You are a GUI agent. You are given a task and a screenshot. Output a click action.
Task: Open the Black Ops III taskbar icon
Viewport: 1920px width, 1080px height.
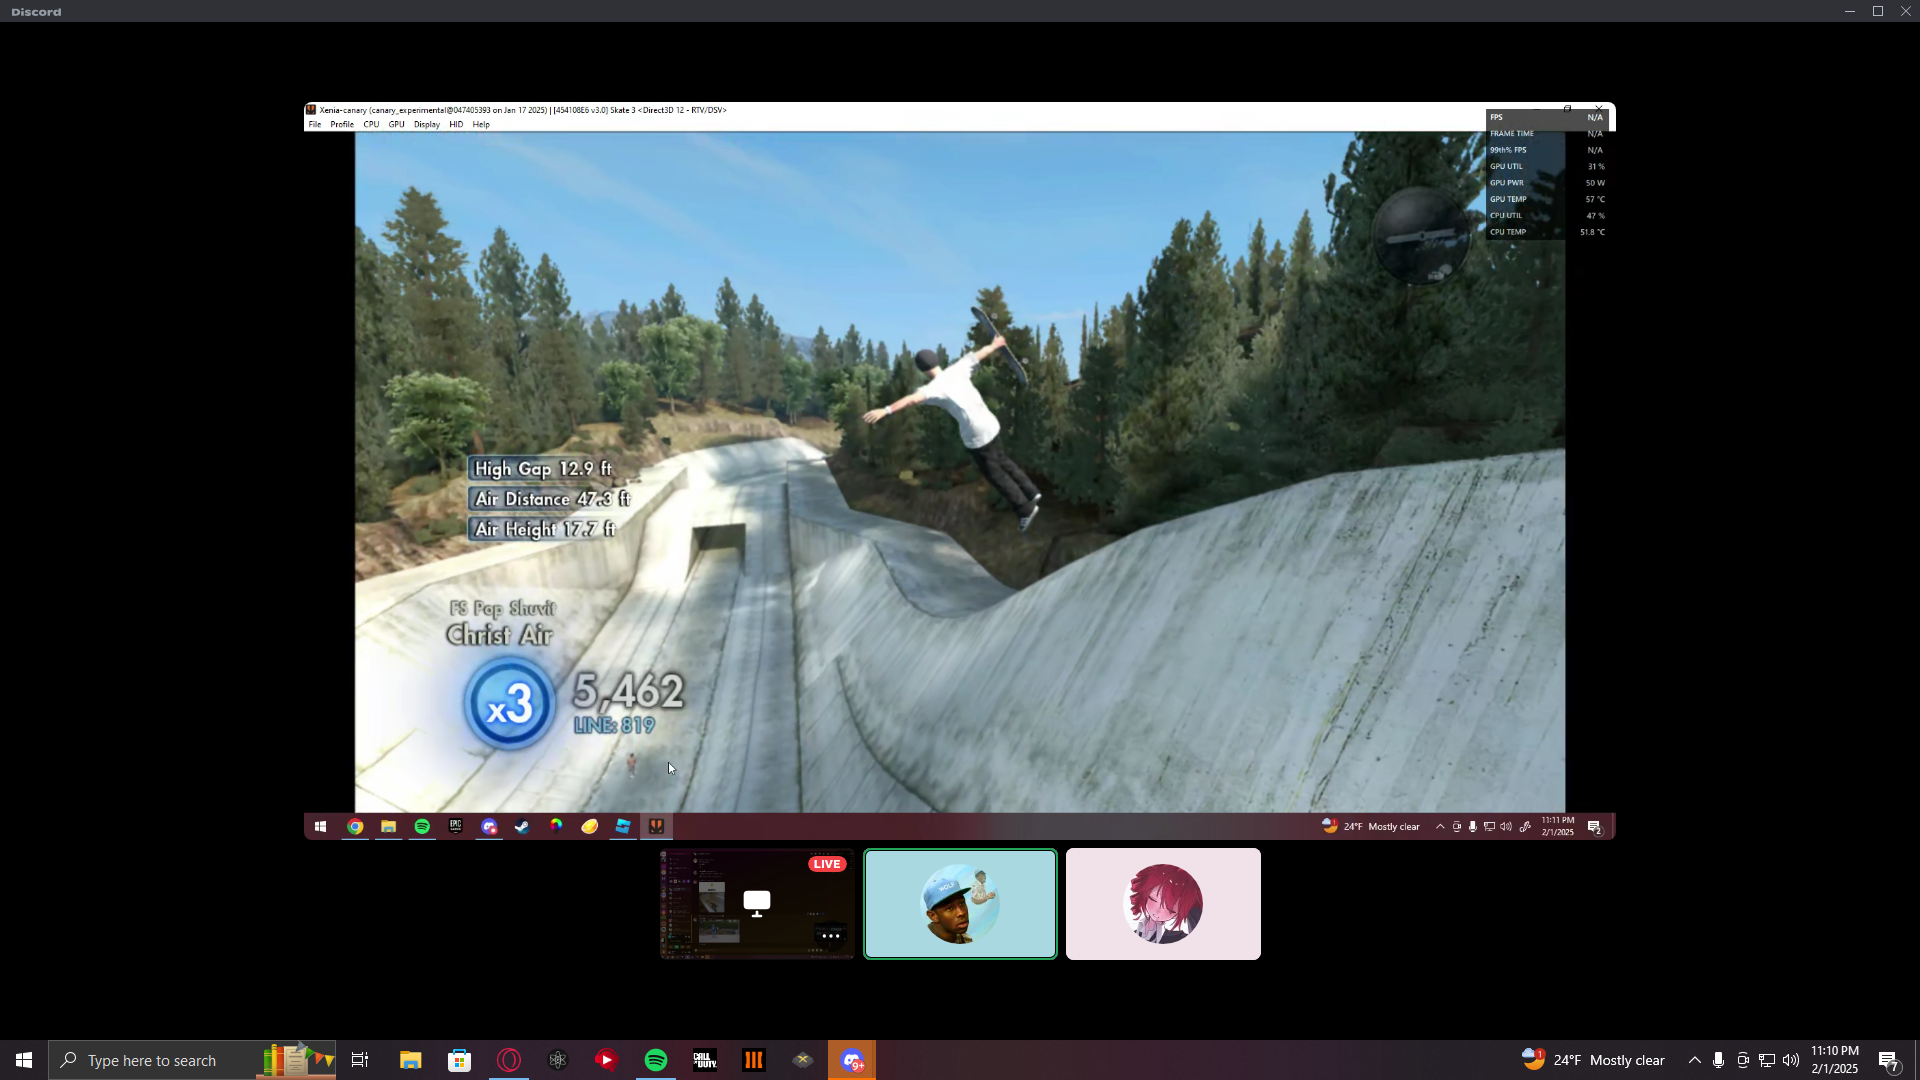[754, 1060]
